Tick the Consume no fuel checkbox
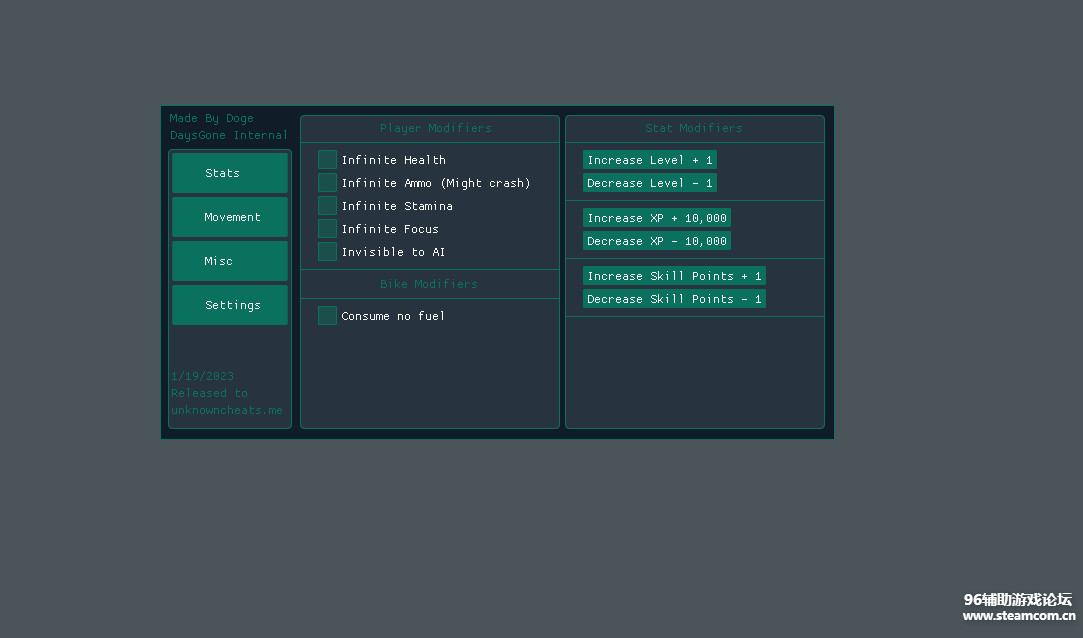This screenshot has height=638, width=1083. click(327, 316)
